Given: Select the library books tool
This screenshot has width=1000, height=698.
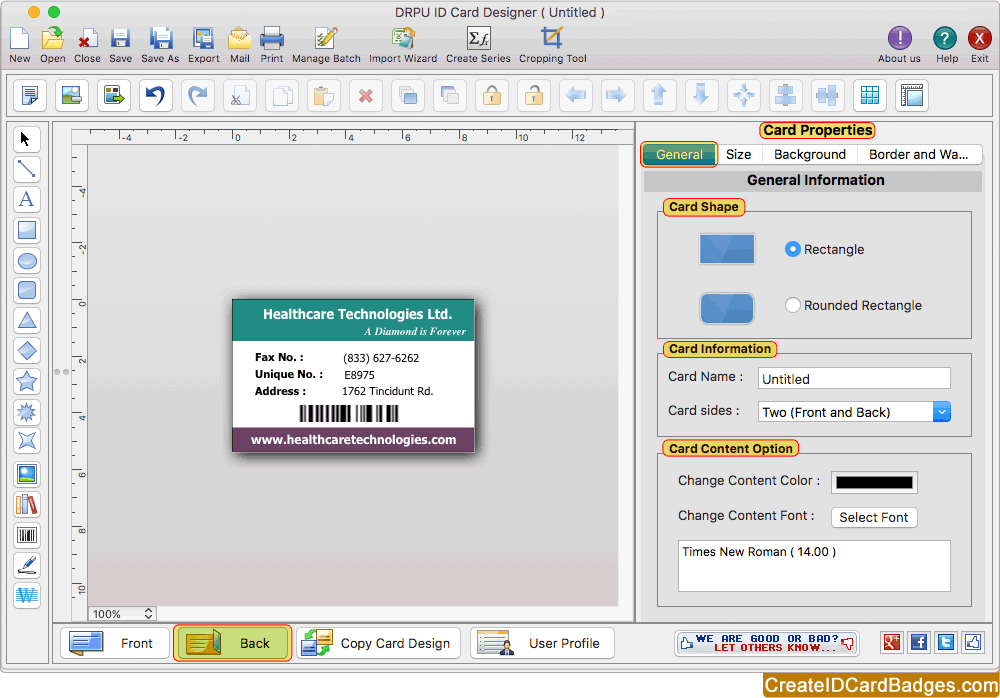Looking at the screenshot, I should pyautogui.click(x=27, y=505).
